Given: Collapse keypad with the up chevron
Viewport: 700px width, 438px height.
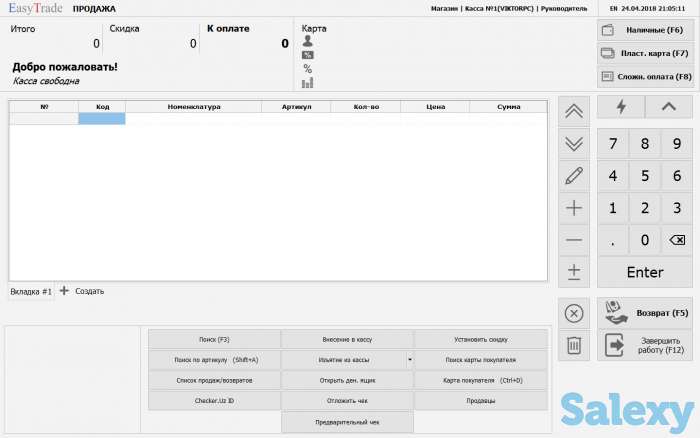Looking at the screenshot, I should tap(668, 107).
